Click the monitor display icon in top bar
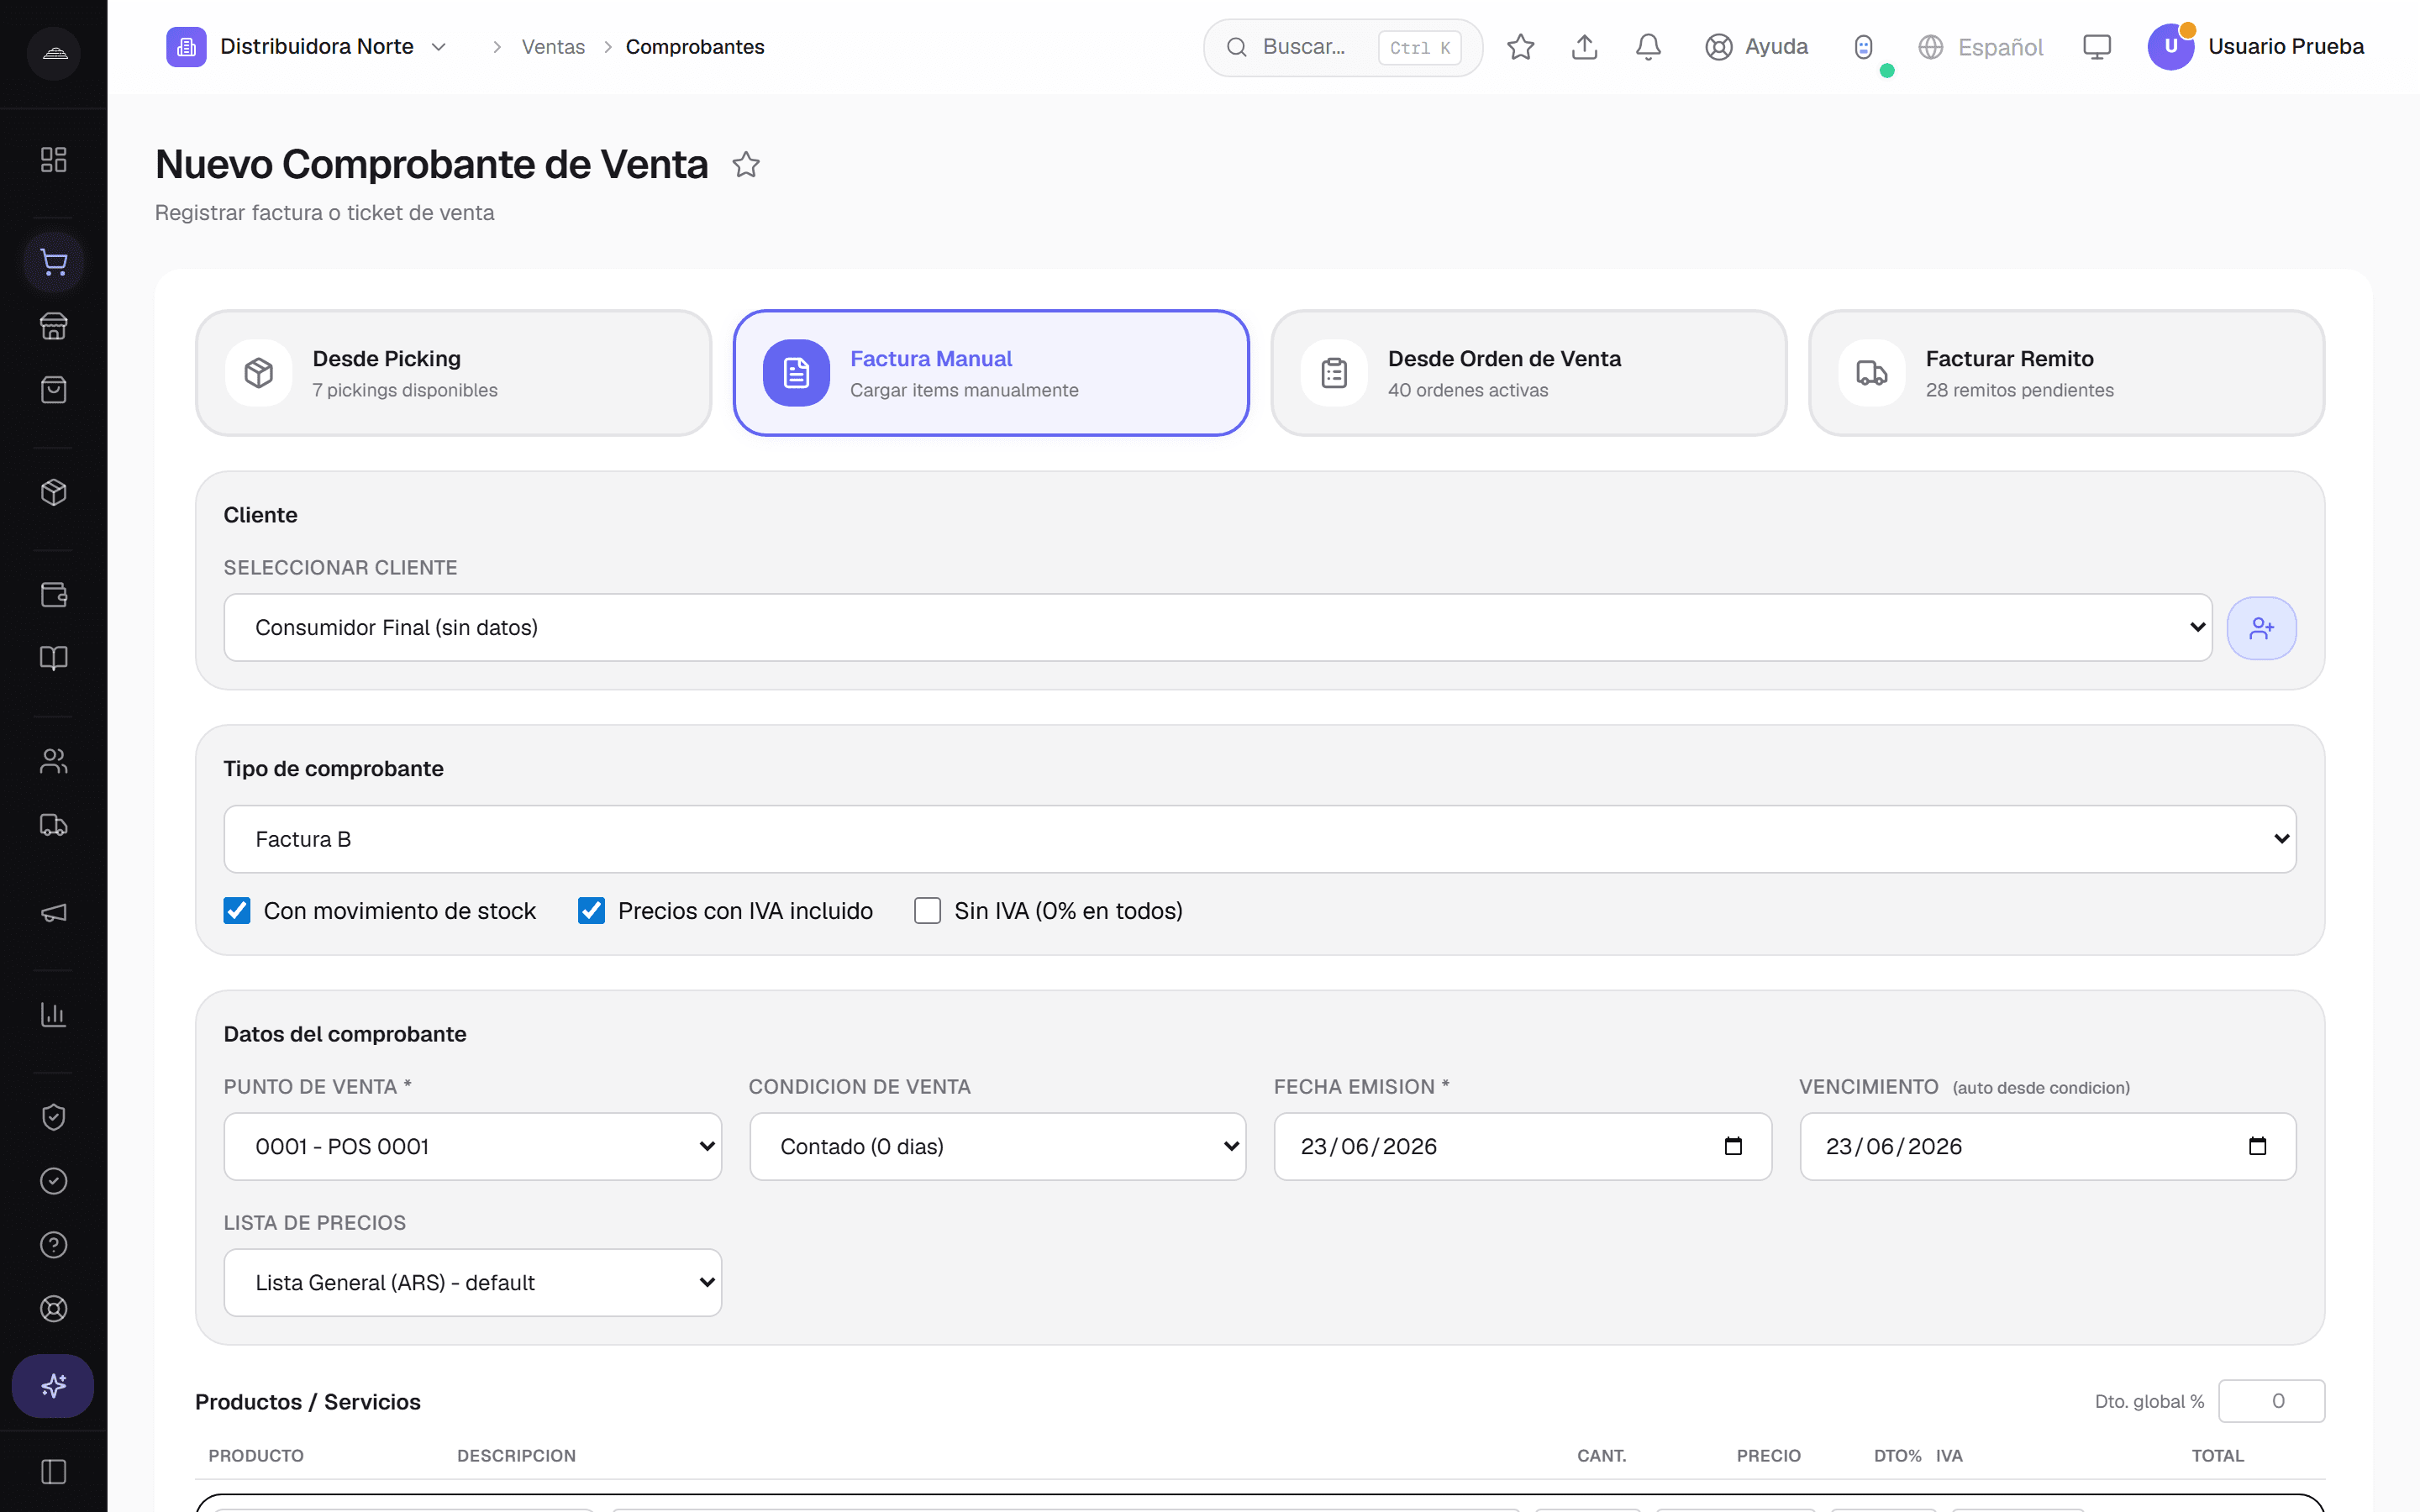 tap(2097, 47)
